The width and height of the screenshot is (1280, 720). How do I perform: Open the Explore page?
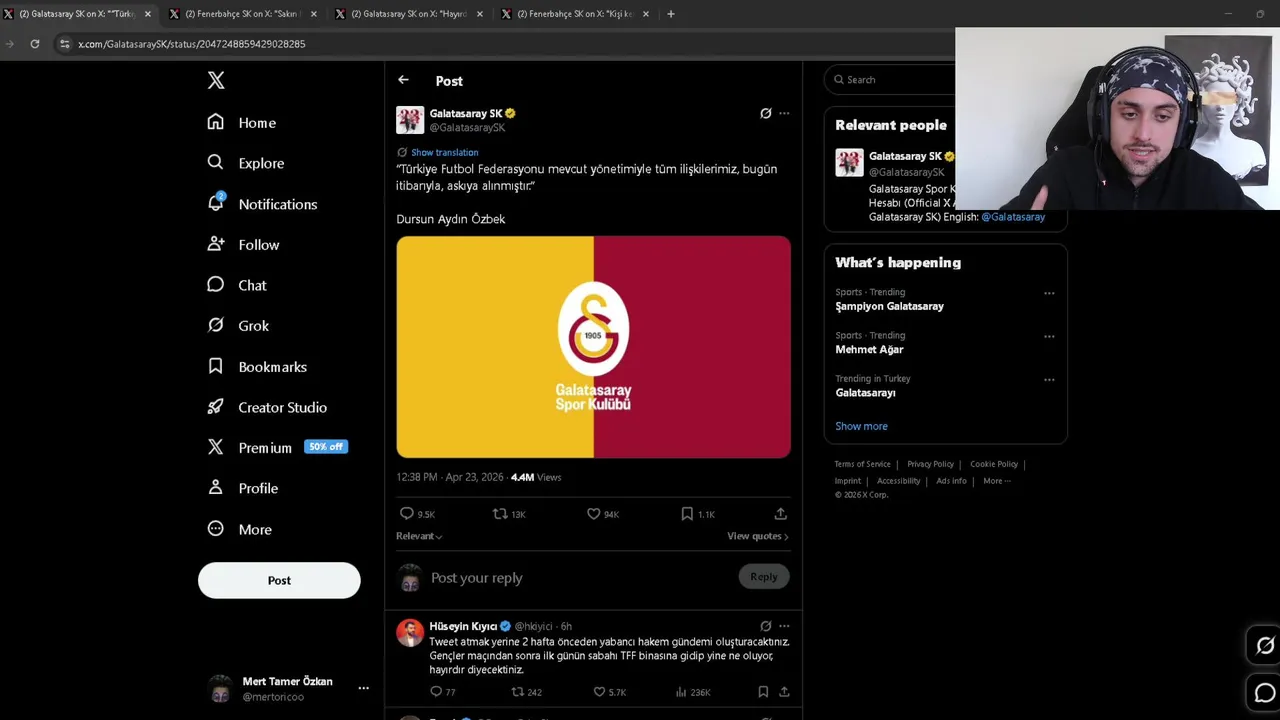click(245, 163)
